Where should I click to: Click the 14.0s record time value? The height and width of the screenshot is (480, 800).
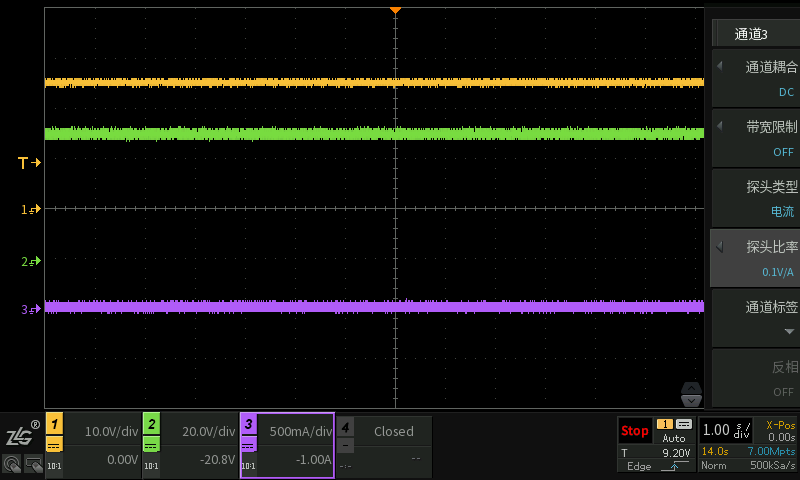click(x=715, y=451)
